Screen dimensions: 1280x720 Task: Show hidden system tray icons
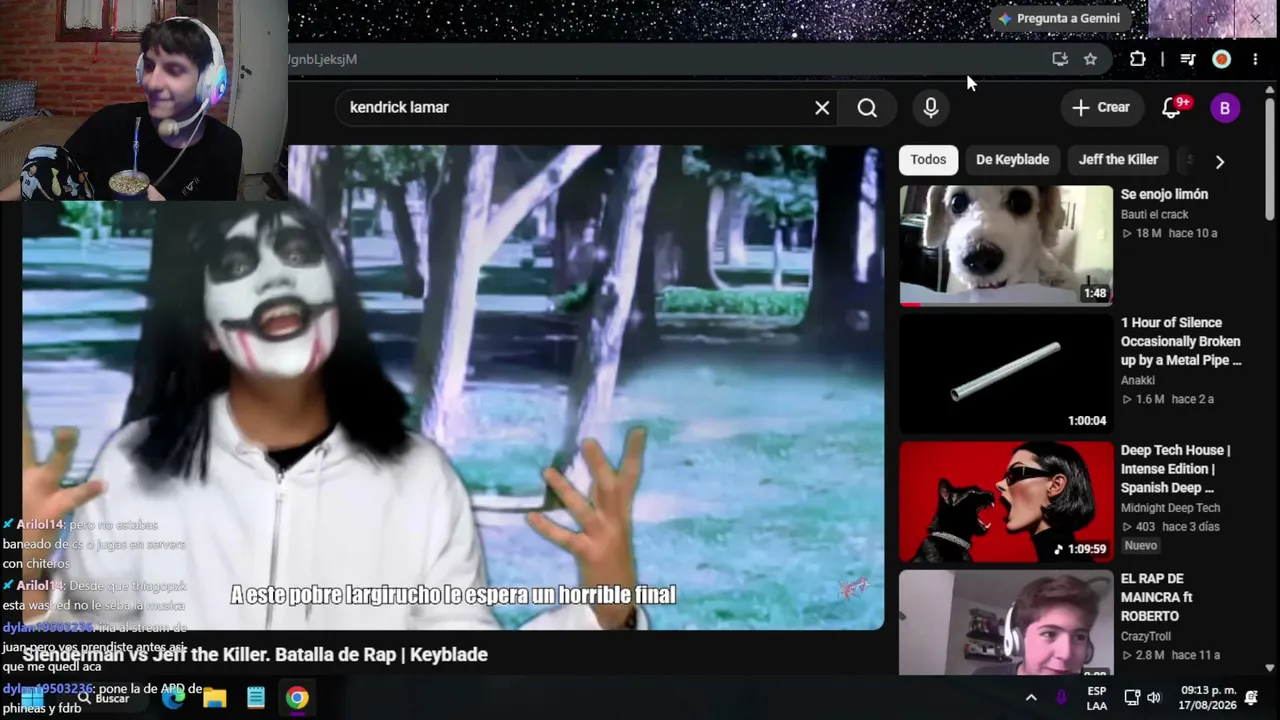(1031, 698)
